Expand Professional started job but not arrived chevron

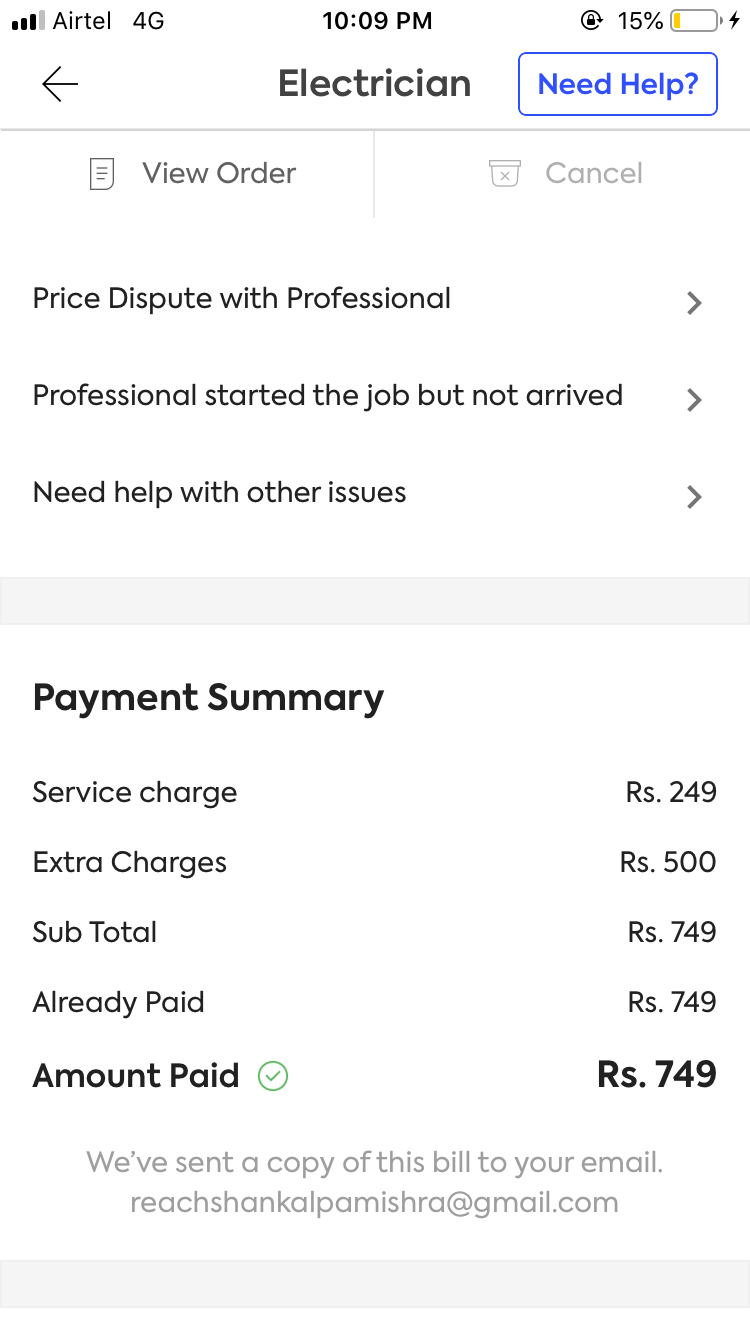coord(694,400)
